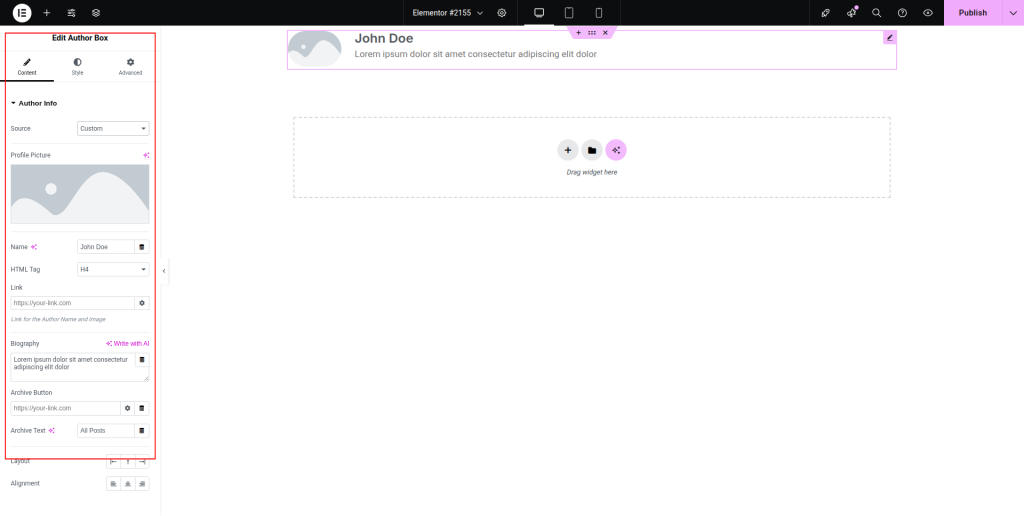Click AI sparkle icon beside Profile Picture
Screen dimensions: 1024x516
click(x=146, y=155)
